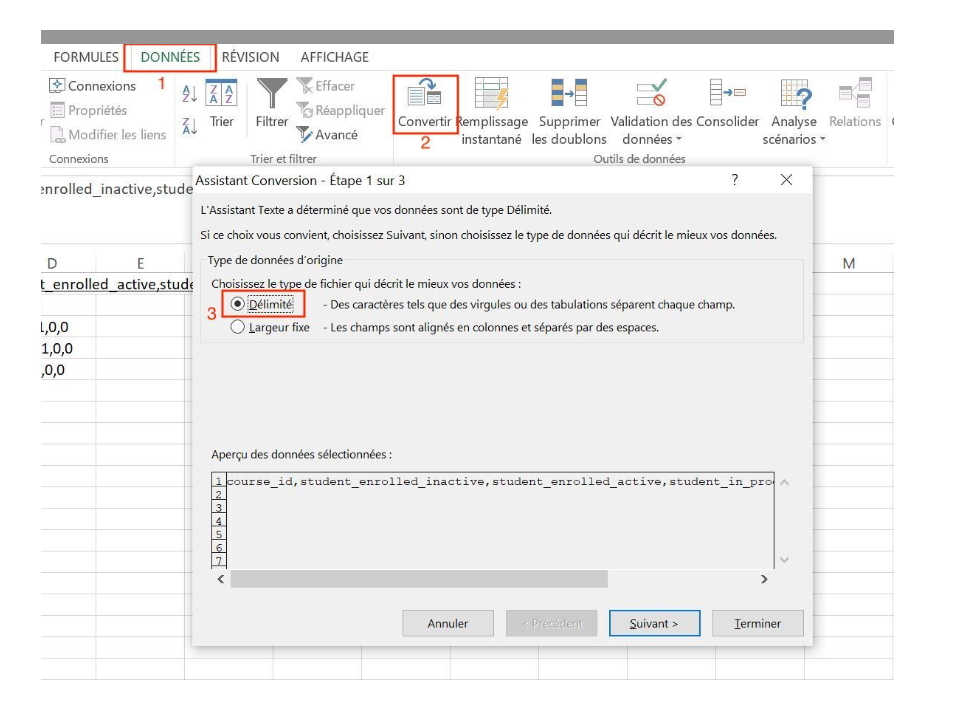The image size is (974, 710).
Task: Click Réappliquer filter option
Action: (x=340, y=110)
